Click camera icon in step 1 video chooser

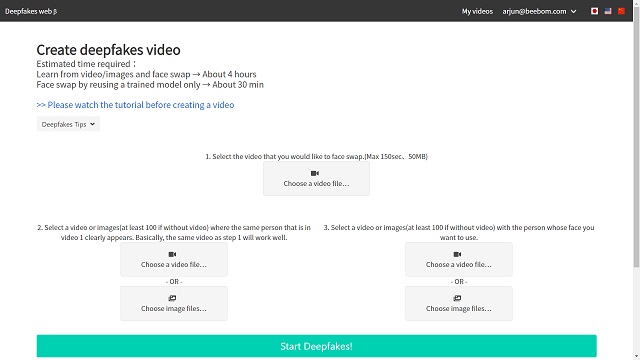315,173
